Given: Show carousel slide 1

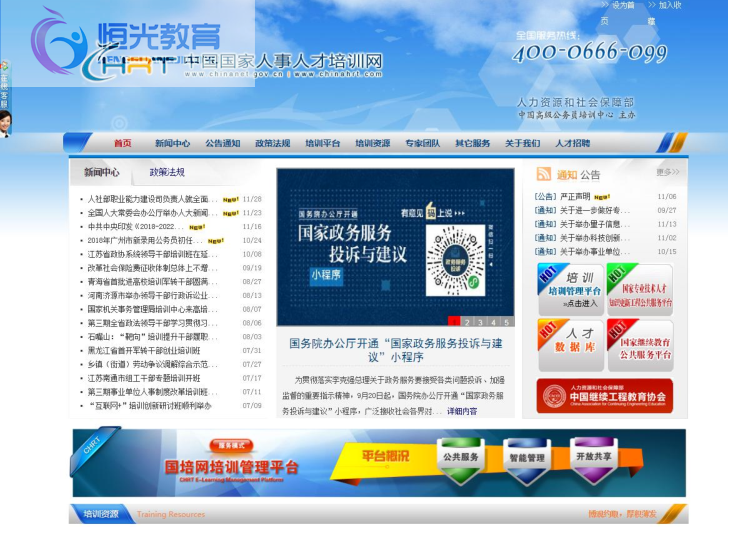Looking at the screenshot, I should pyautogui.click(x=454, y=321).
